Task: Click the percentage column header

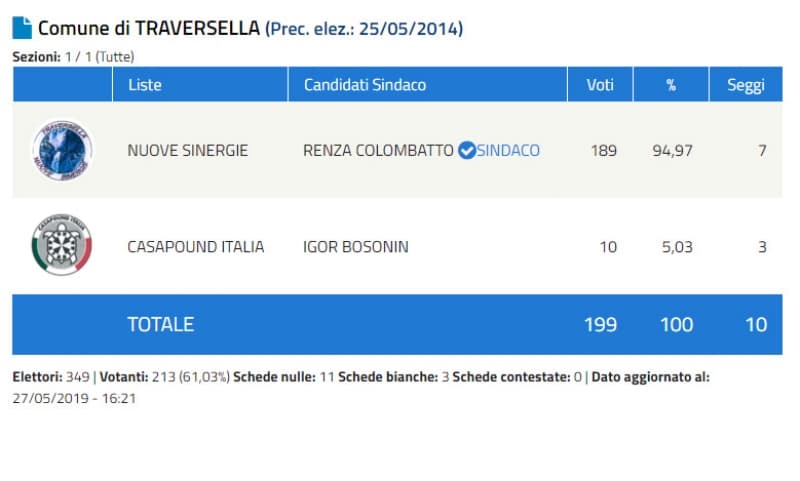Action: [x=671, y=85]
